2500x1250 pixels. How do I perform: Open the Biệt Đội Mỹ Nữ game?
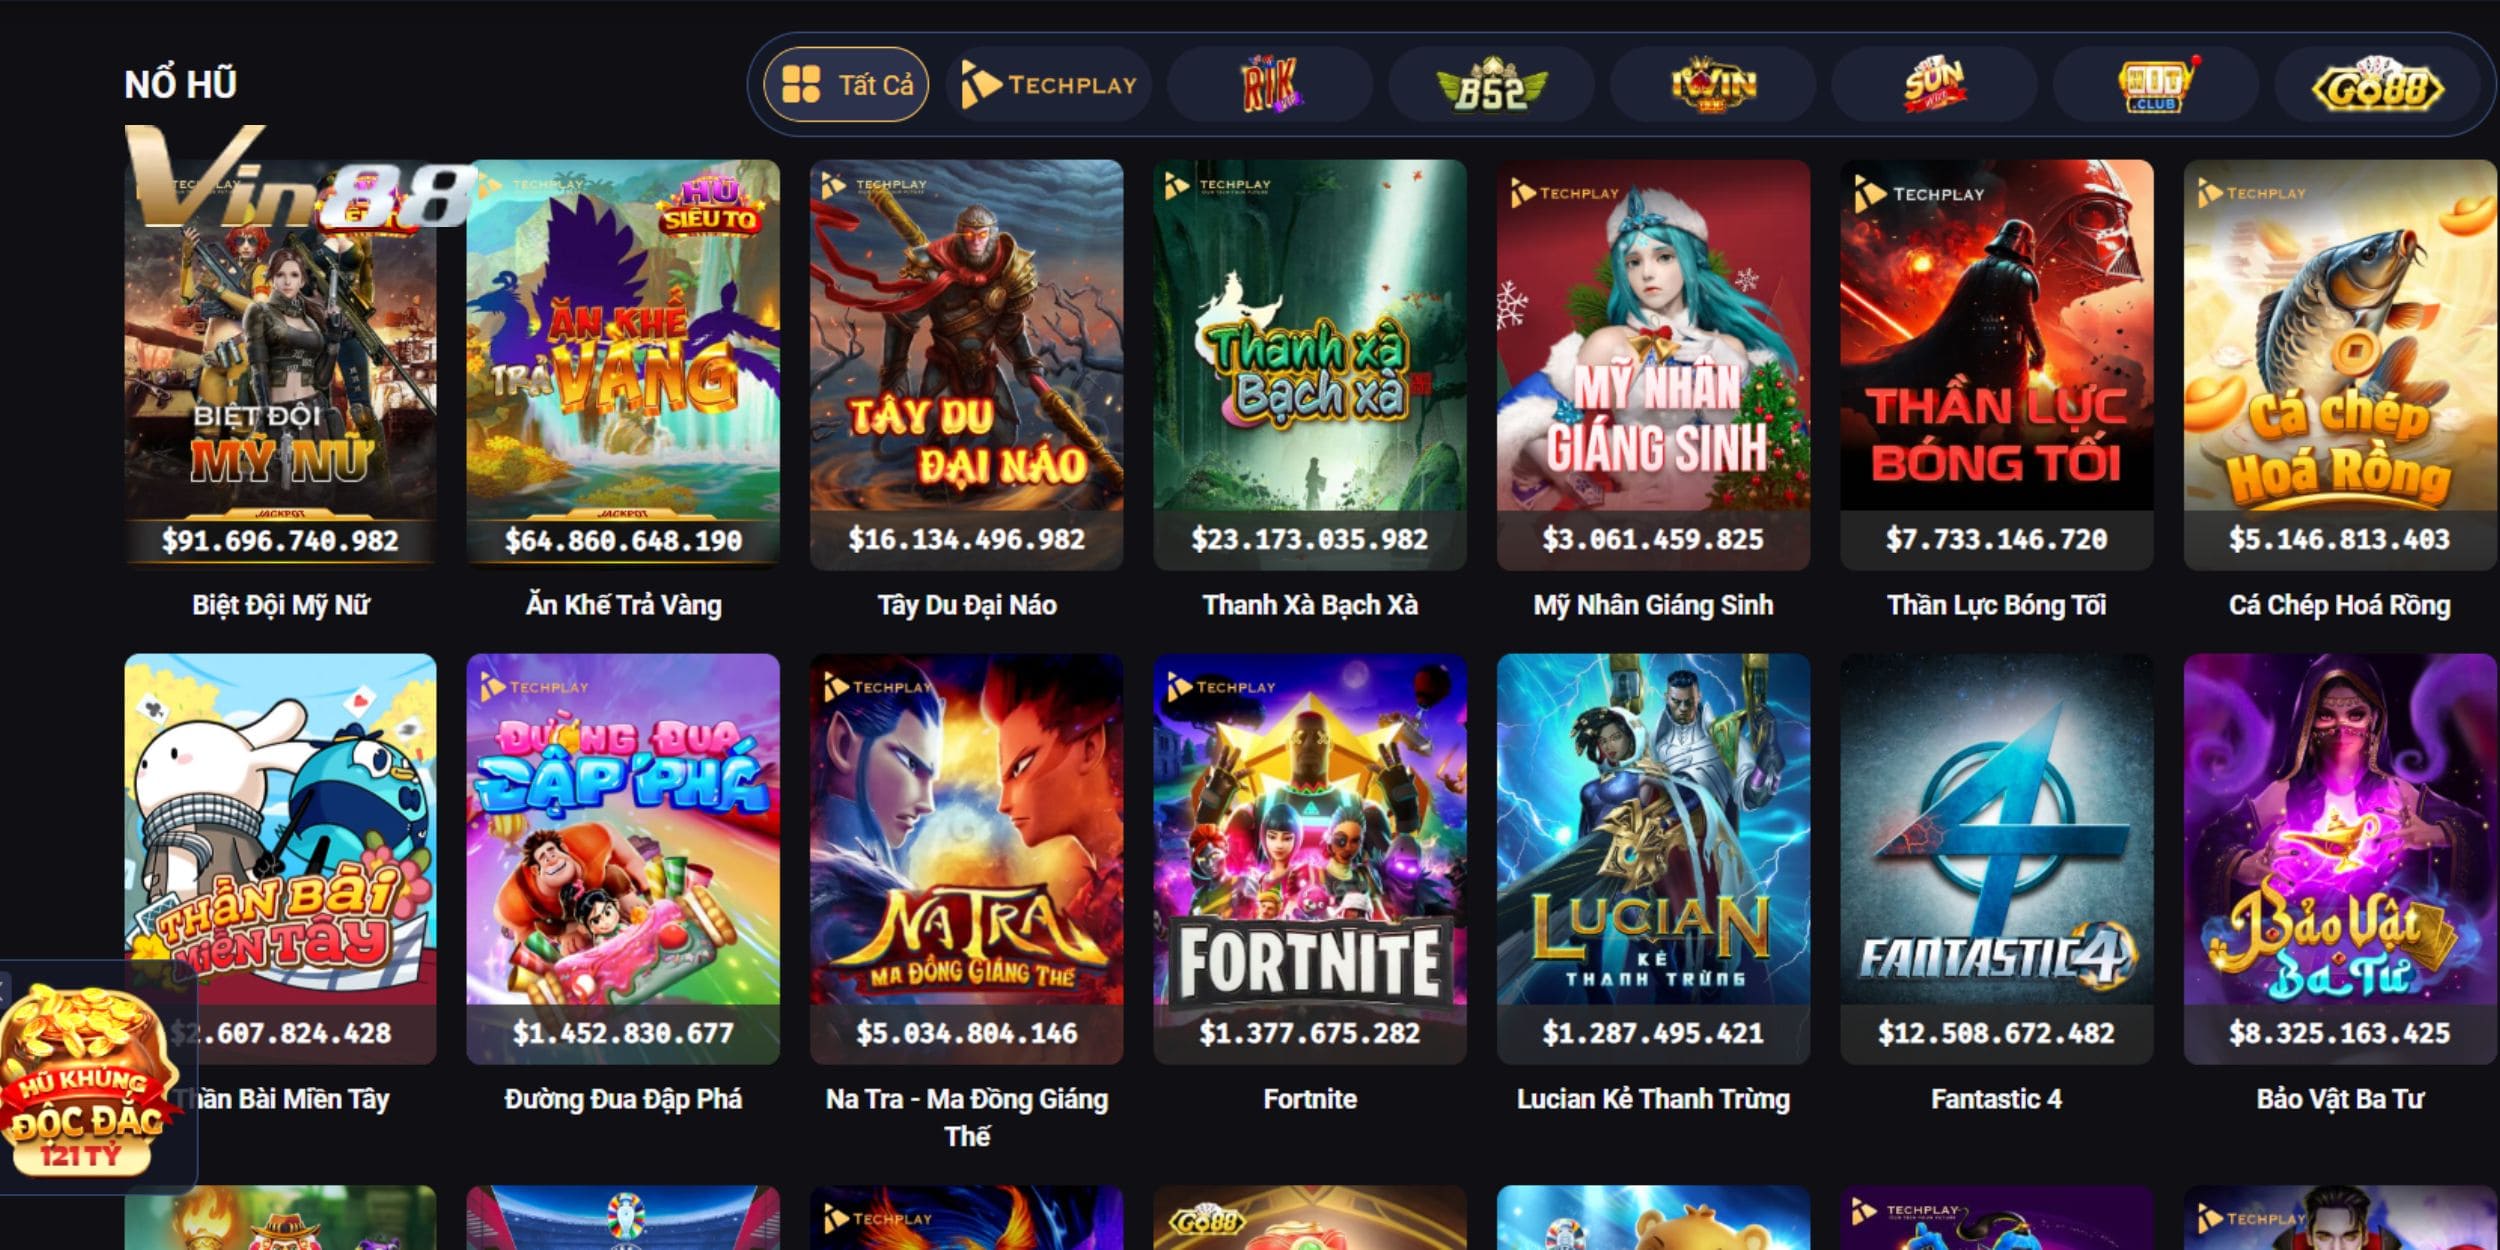280,365
